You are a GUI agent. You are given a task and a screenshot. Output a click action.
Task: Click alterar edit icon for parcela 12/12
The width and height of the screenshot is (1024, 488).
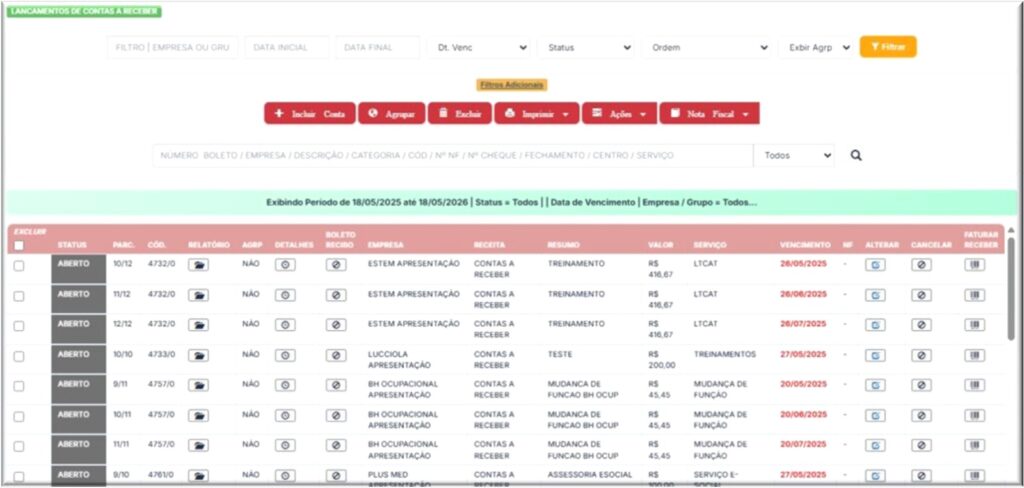click(875, 325)
